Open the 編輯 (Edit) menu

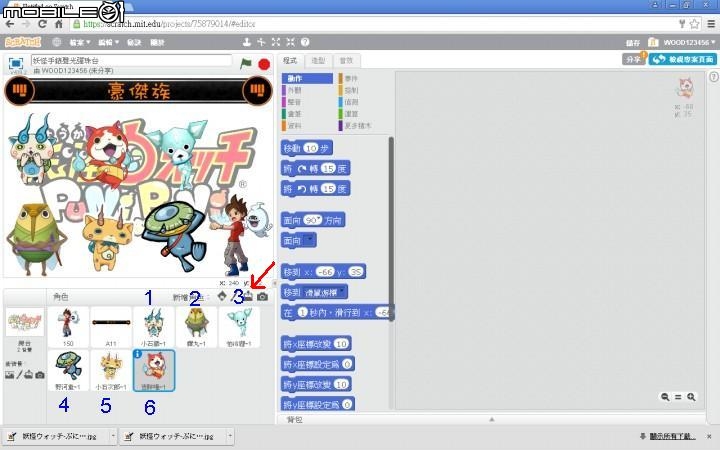click(108, 42)
